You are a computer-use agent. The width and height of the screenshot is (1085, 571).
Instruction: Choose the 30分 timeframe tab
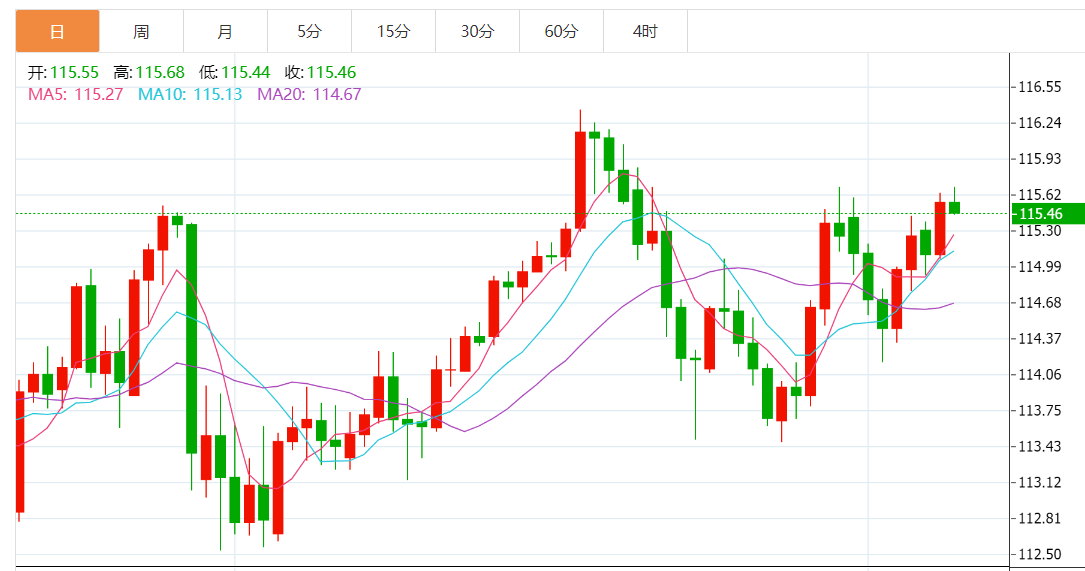pyautogui.click(x=477, y=32)
